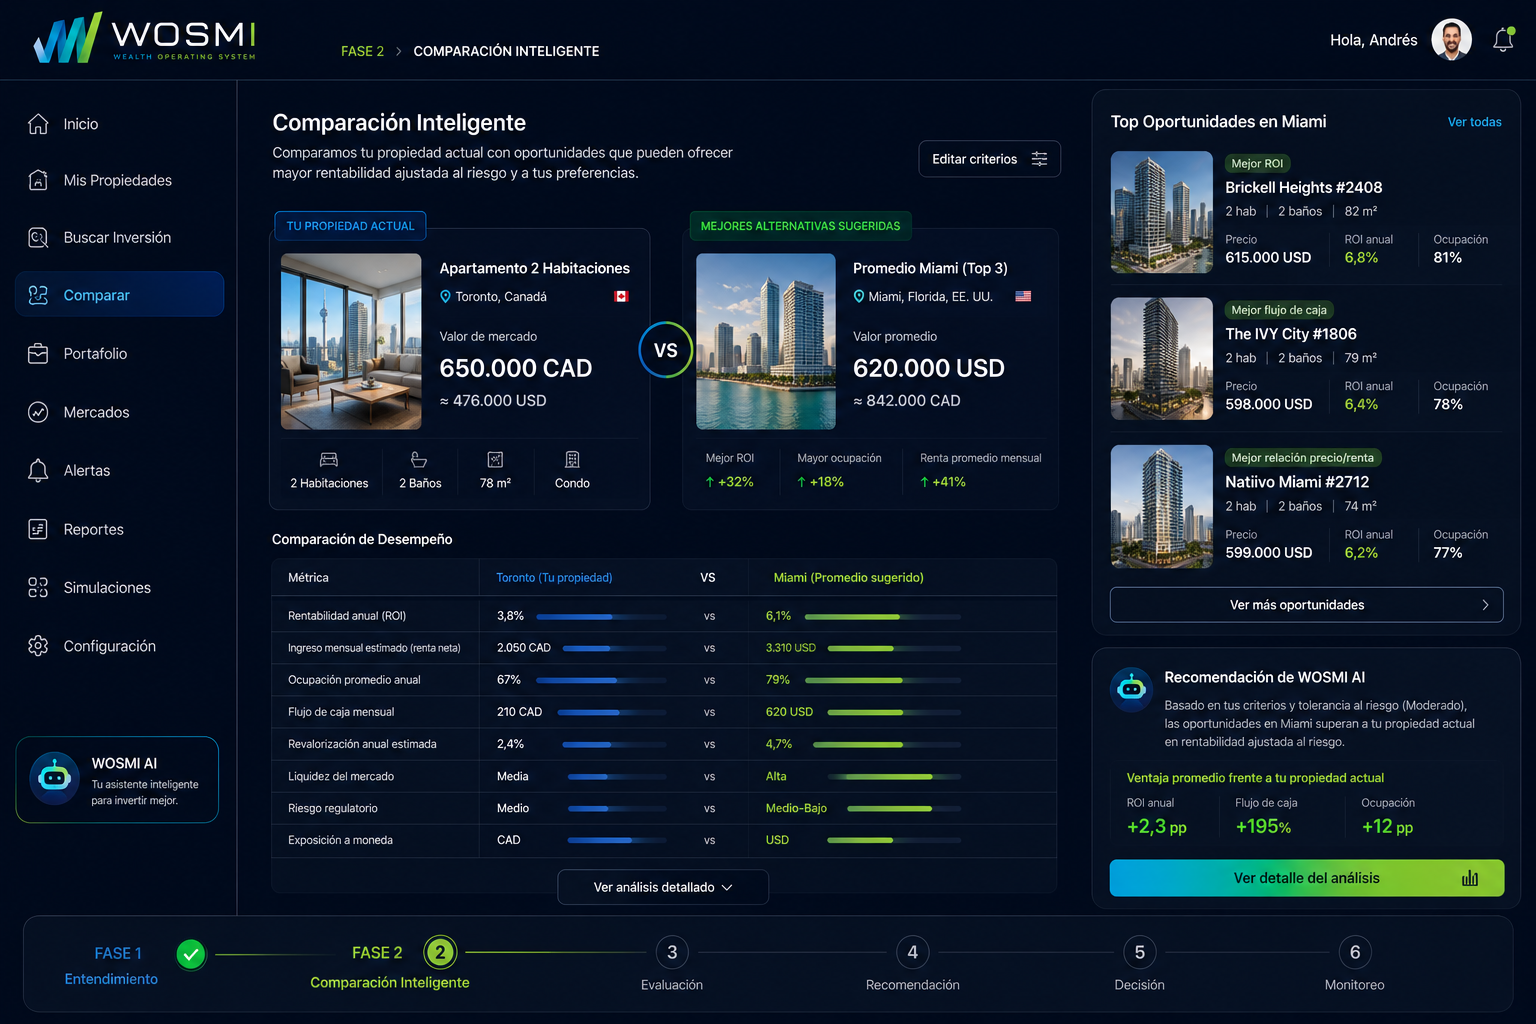Open Andrés user profile avatar
The width and height of the screenshot is (1536, 1024).
[x=1451, y=40]
